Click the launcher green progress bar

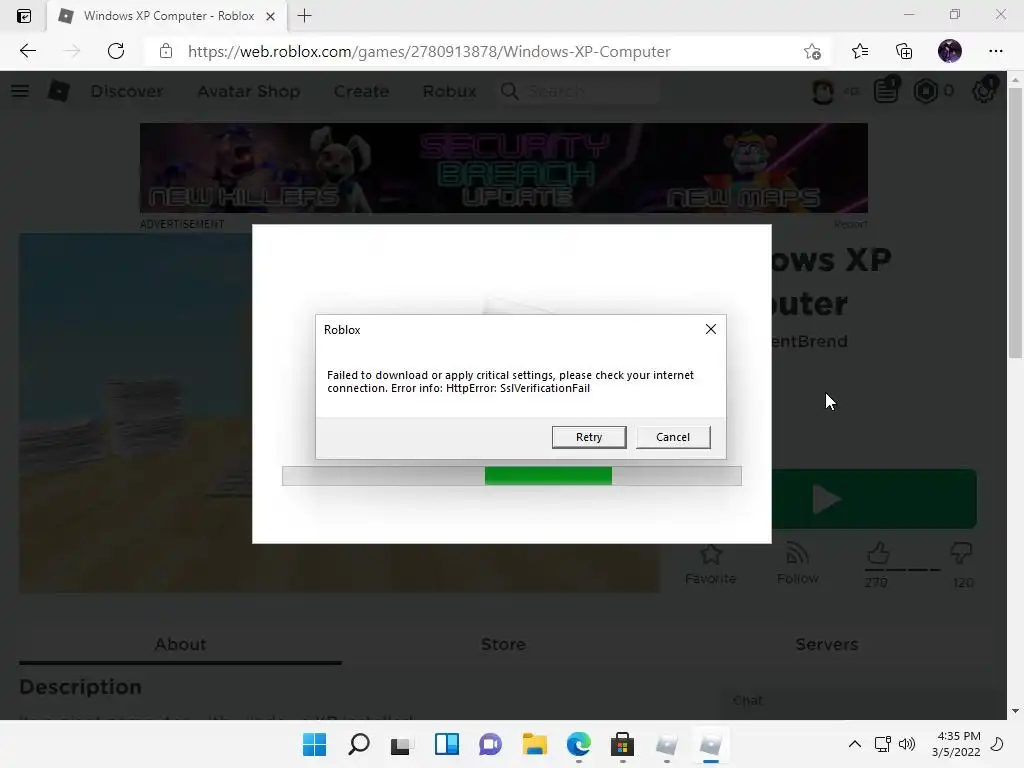tap(548, 475)
